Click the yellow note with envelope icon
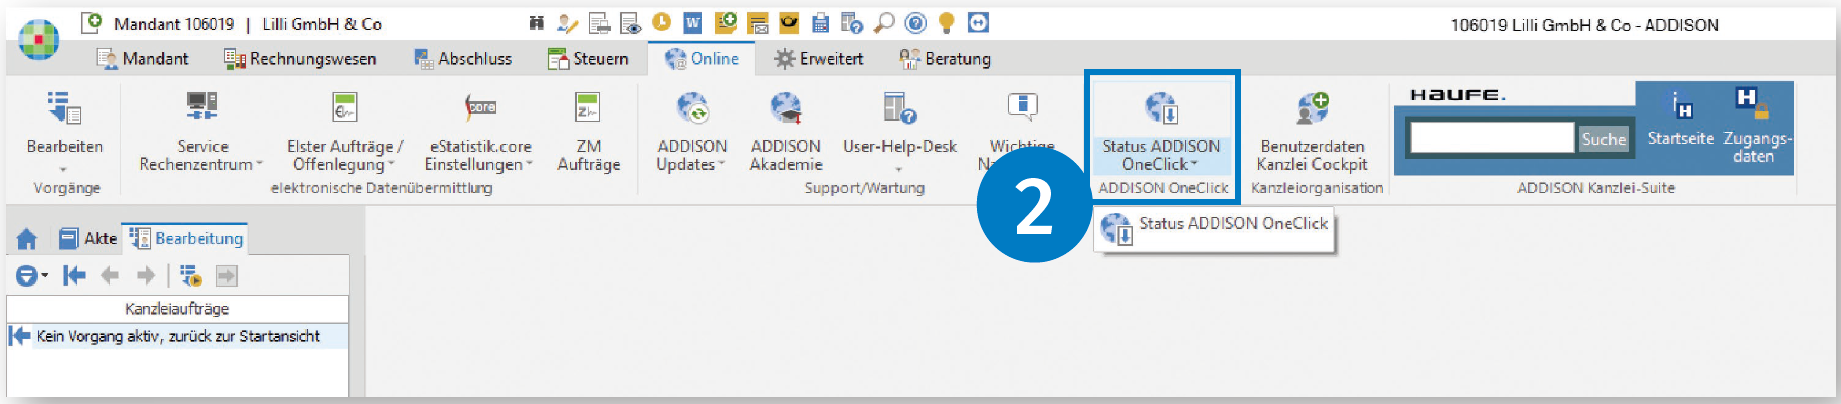 [757, 23]
